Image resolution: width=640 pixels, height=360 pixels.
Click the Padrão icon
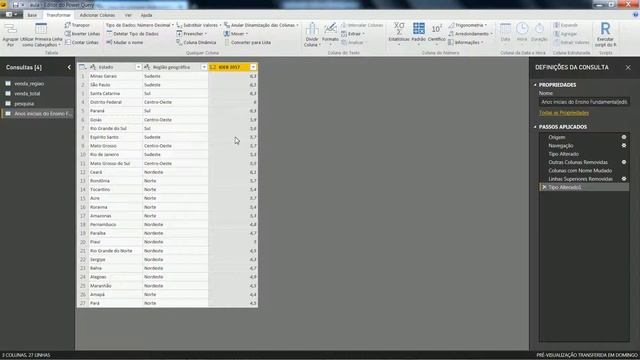pos(418,29)
